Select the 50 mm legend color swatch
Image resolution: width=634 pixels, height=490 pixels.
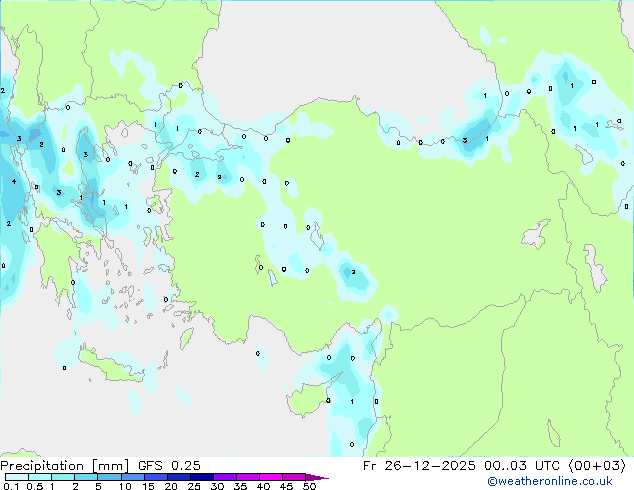311,477
